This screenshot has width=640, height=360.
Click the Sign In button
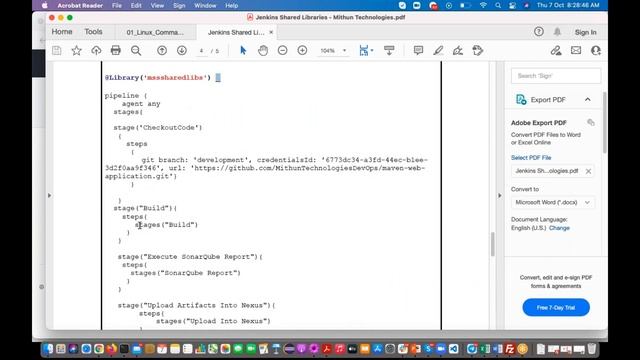(585, 32)
